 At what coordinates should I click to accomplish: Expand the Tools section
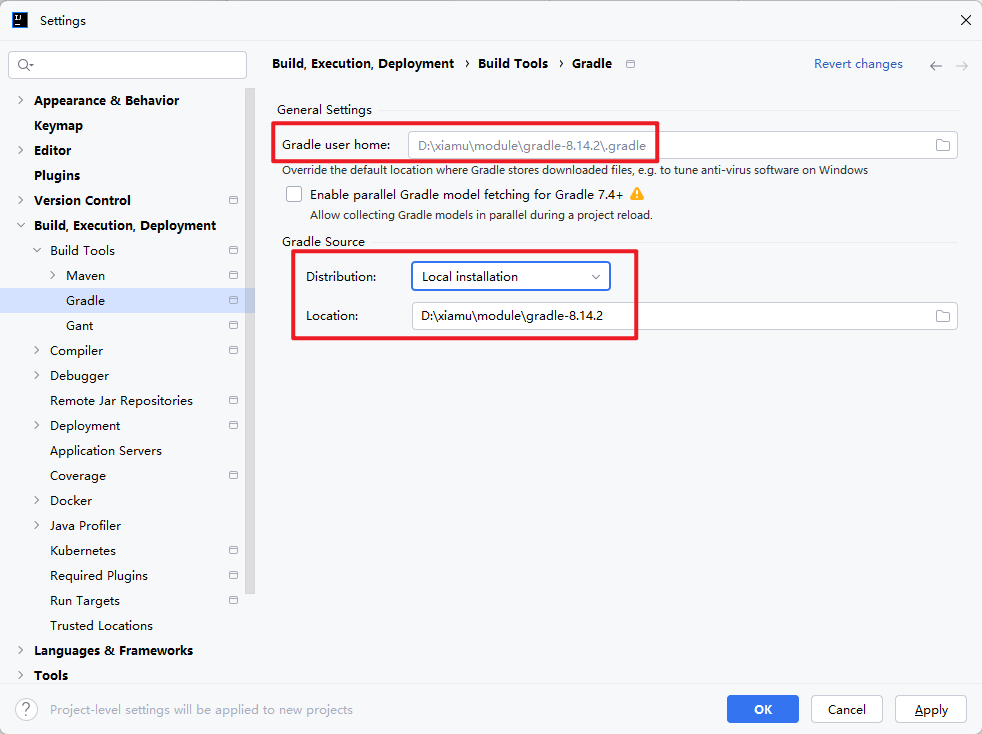[x=21, y=676]
